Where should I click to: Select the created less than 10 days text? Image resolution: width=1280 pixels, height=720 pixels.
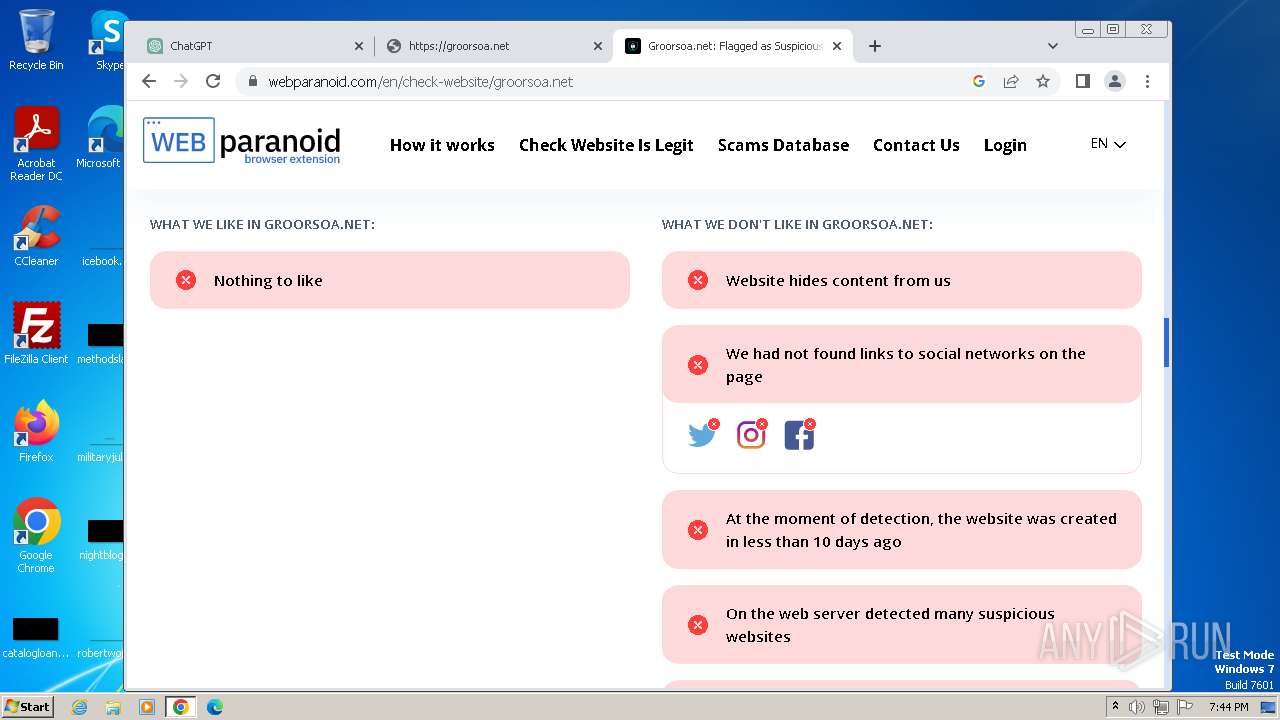[921, 530]
